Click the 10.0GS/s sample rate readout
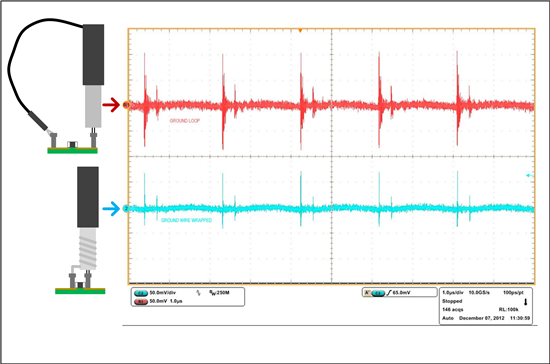Image resolution: width=550 pixels, height=364 pixels. [x=479, y=292]
